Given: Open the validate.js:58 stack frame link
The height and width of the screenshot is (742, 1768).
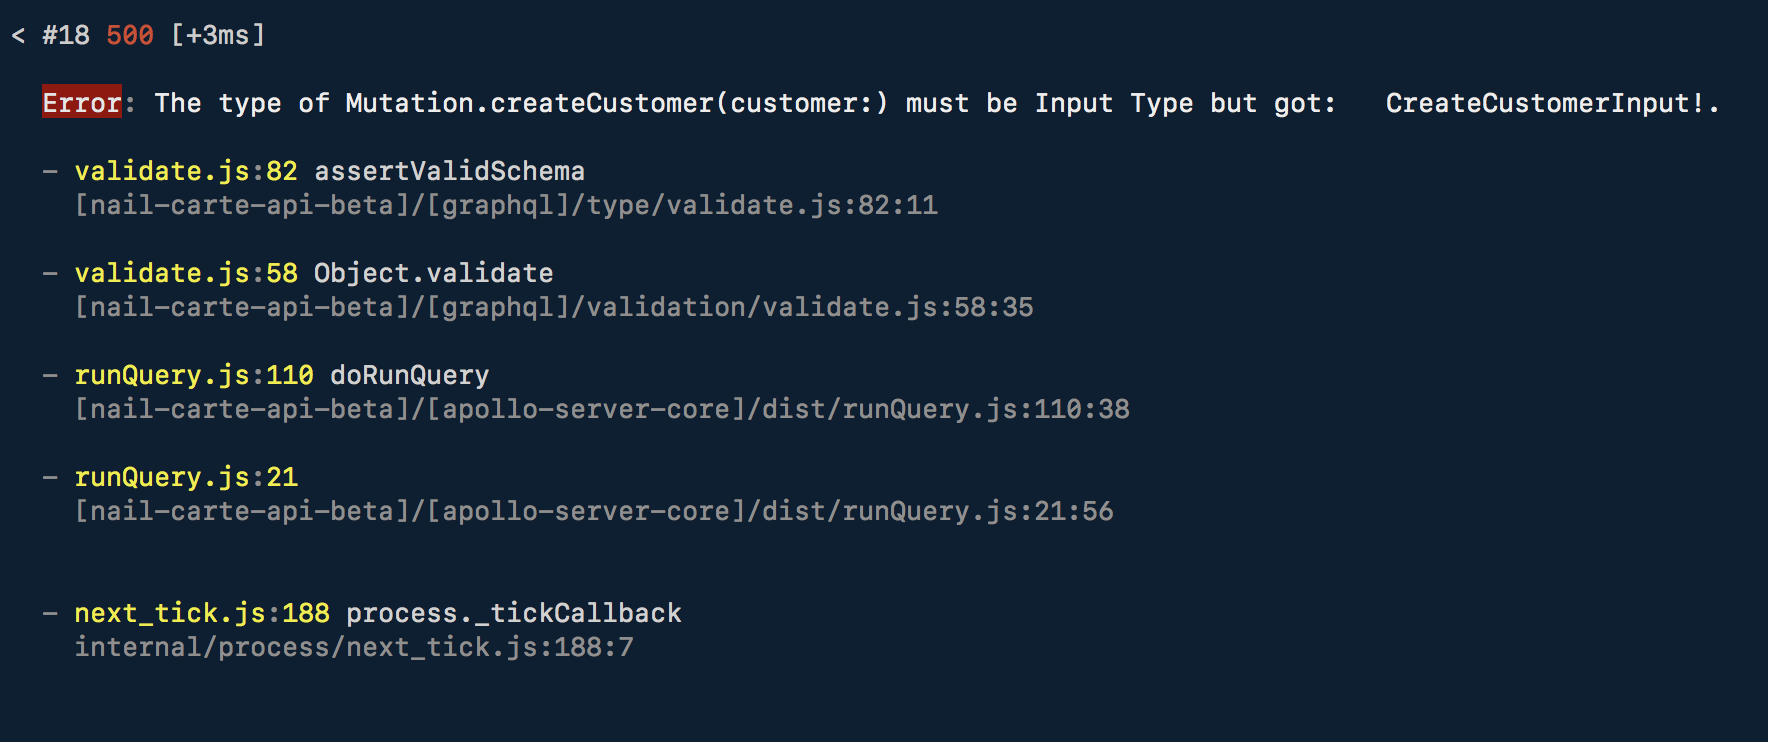Looking at the screenshot, I should (x=186, y=273).
